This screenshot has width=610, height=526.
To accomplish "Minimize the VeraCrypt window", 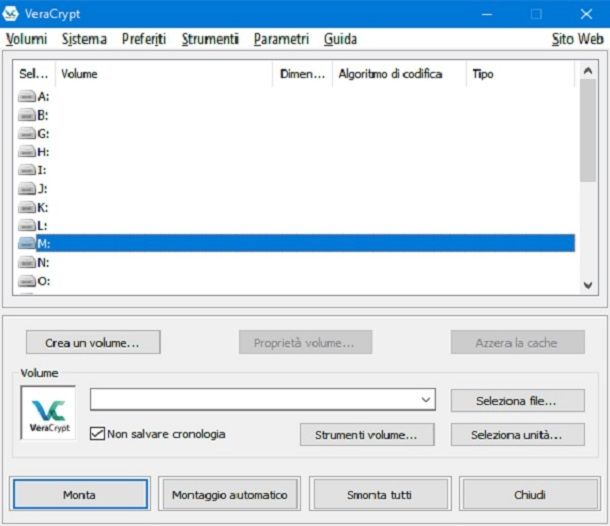I will point(487,14).
